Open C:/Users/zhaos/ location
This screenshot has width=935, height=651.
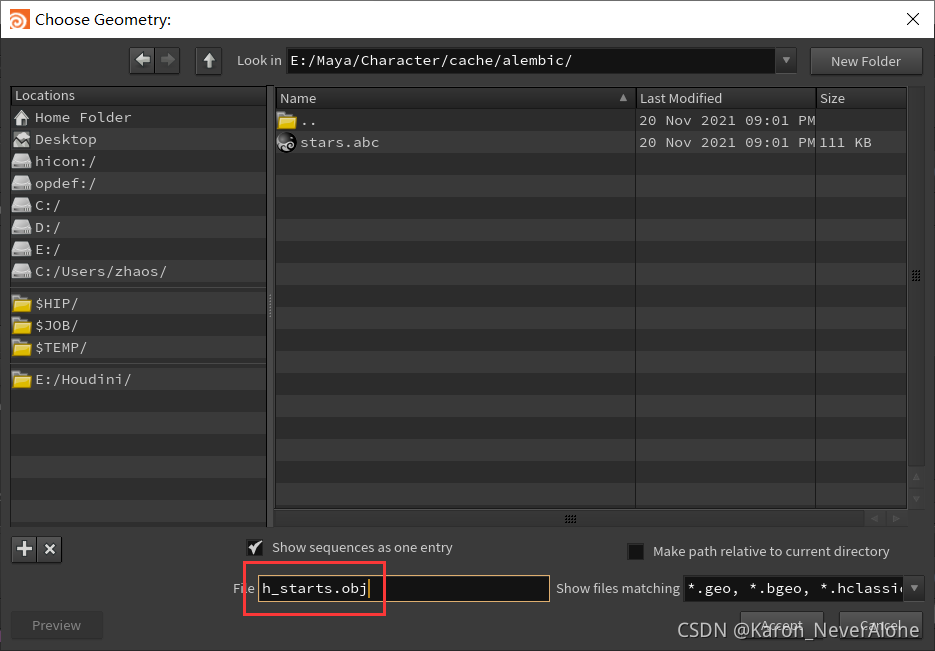pyautogui.click(x=138, y=272)
